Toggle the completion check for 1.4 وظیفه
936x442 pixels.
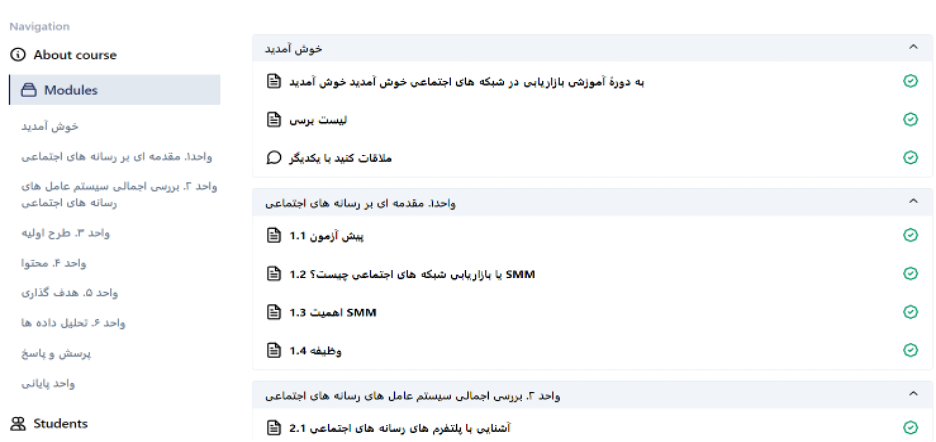tap(910, 350)
